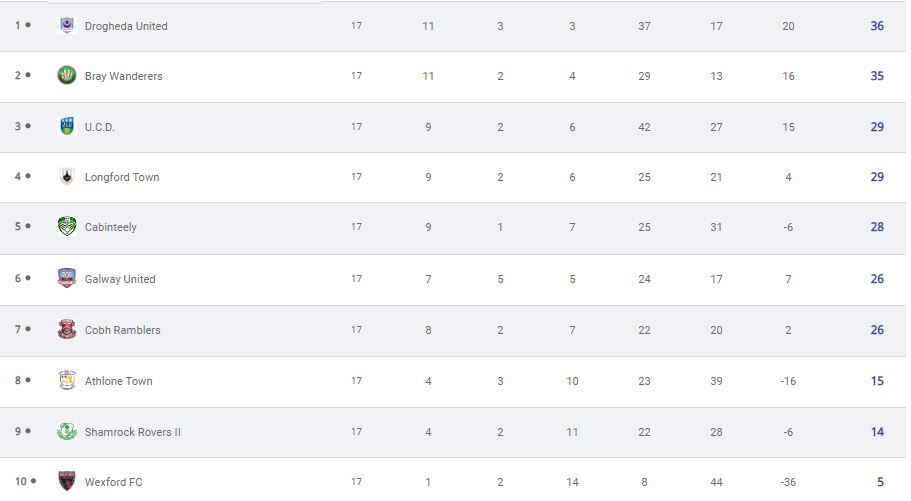
Task: Click the Cobh Ramblers club crest
Action: click(67, 329)
